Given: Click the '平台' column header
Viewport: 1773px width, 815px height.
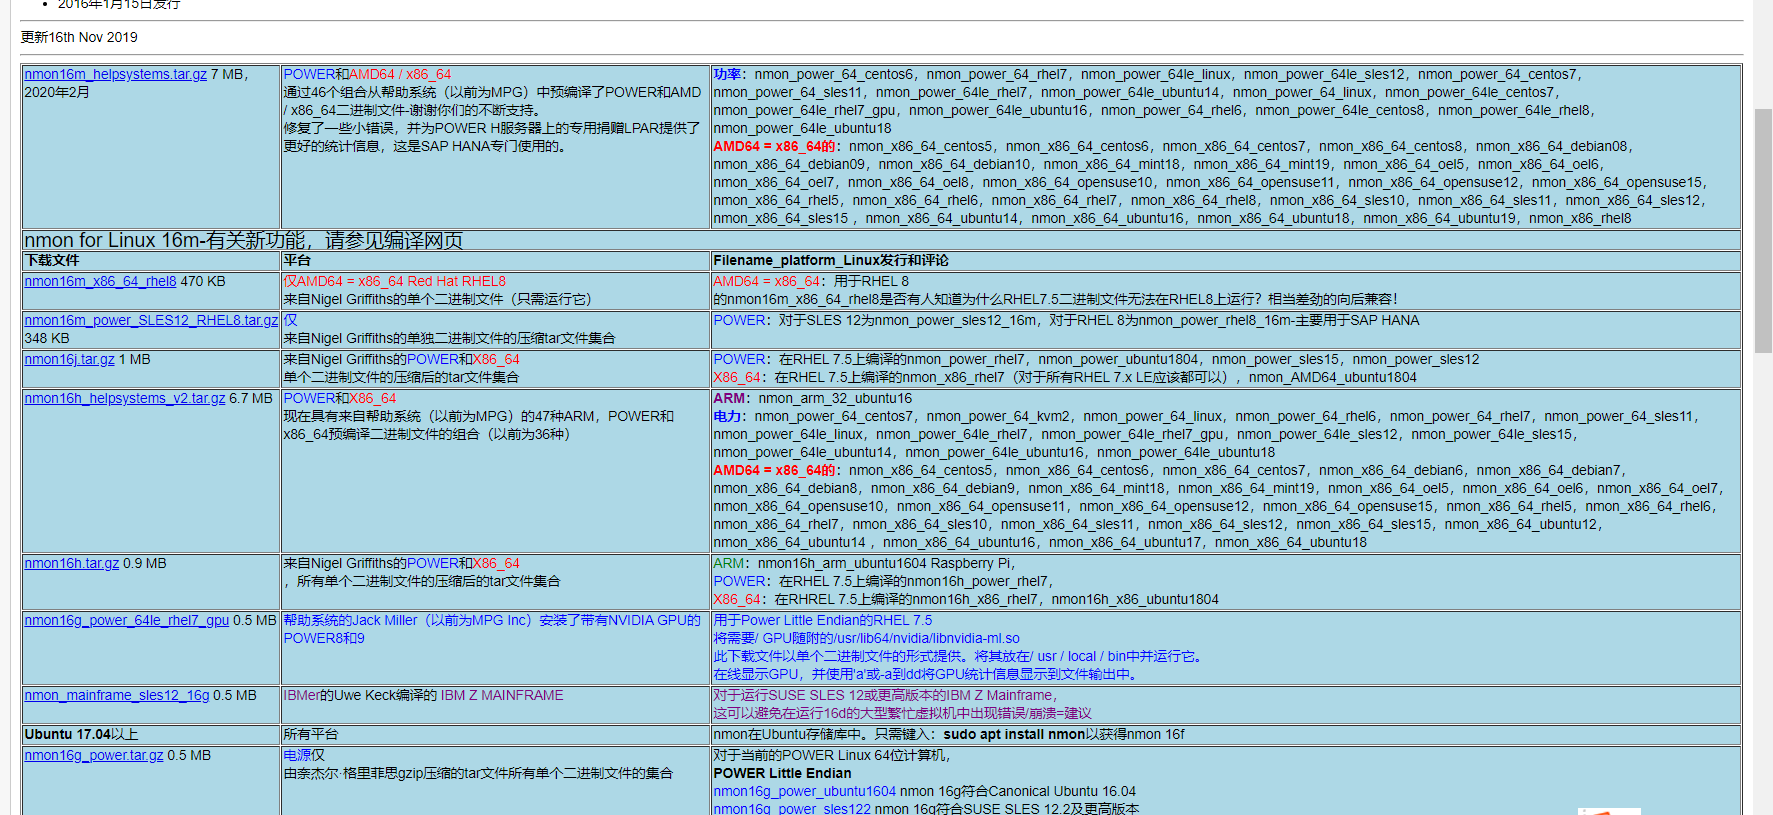Looking at the screenshot, I should (x=297, y=260).
